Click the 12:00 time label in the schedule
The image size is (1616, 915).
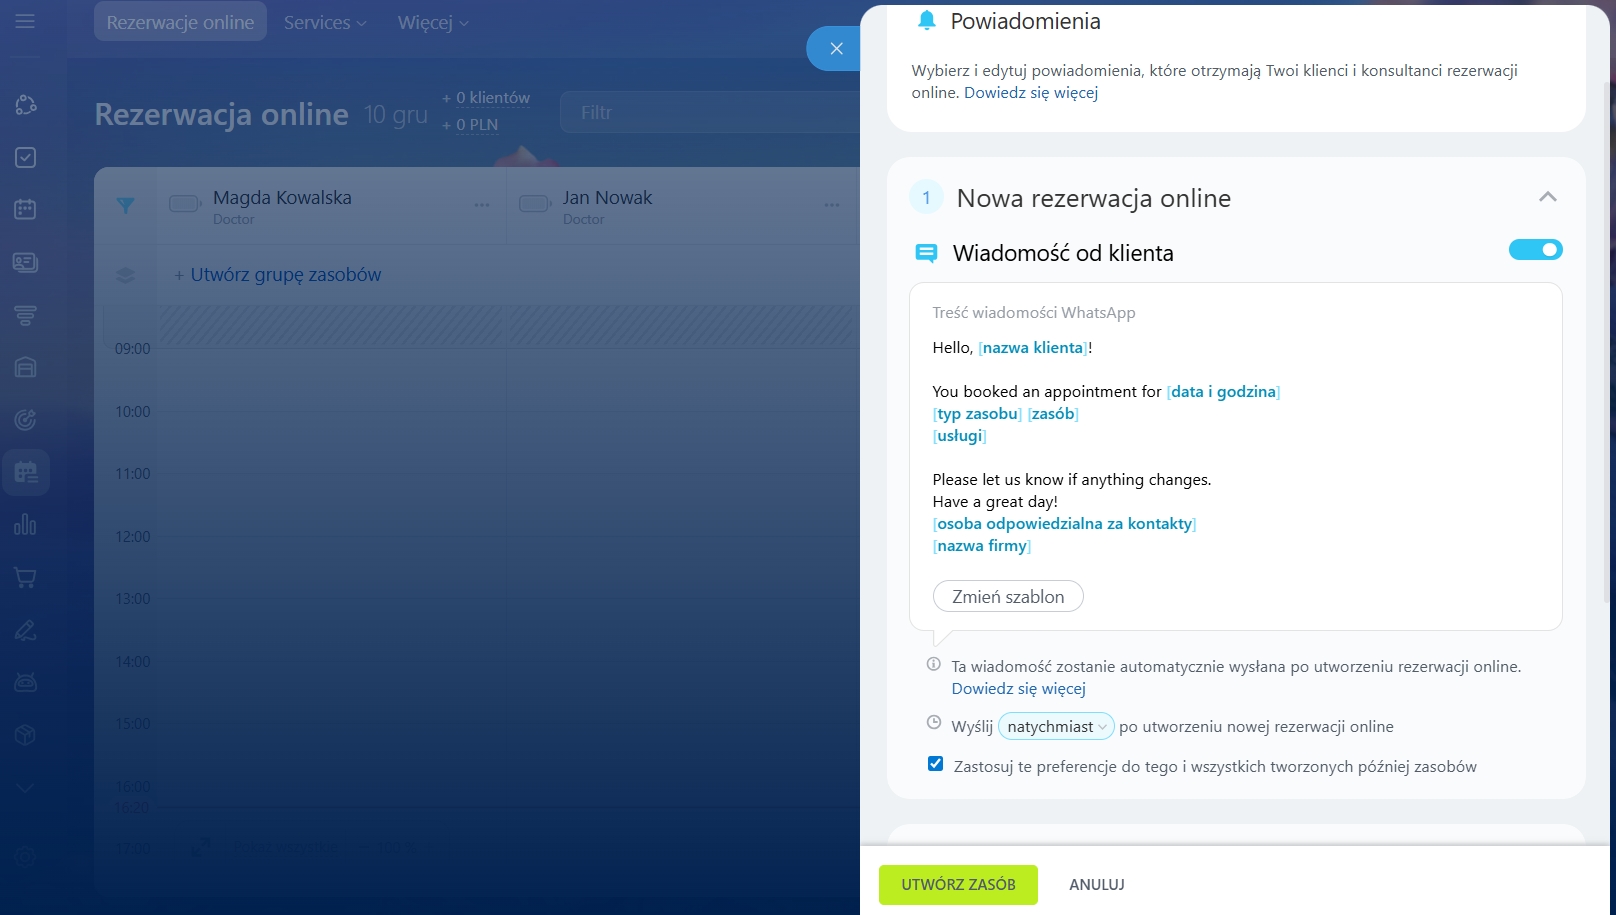click(x=132, y=537)
